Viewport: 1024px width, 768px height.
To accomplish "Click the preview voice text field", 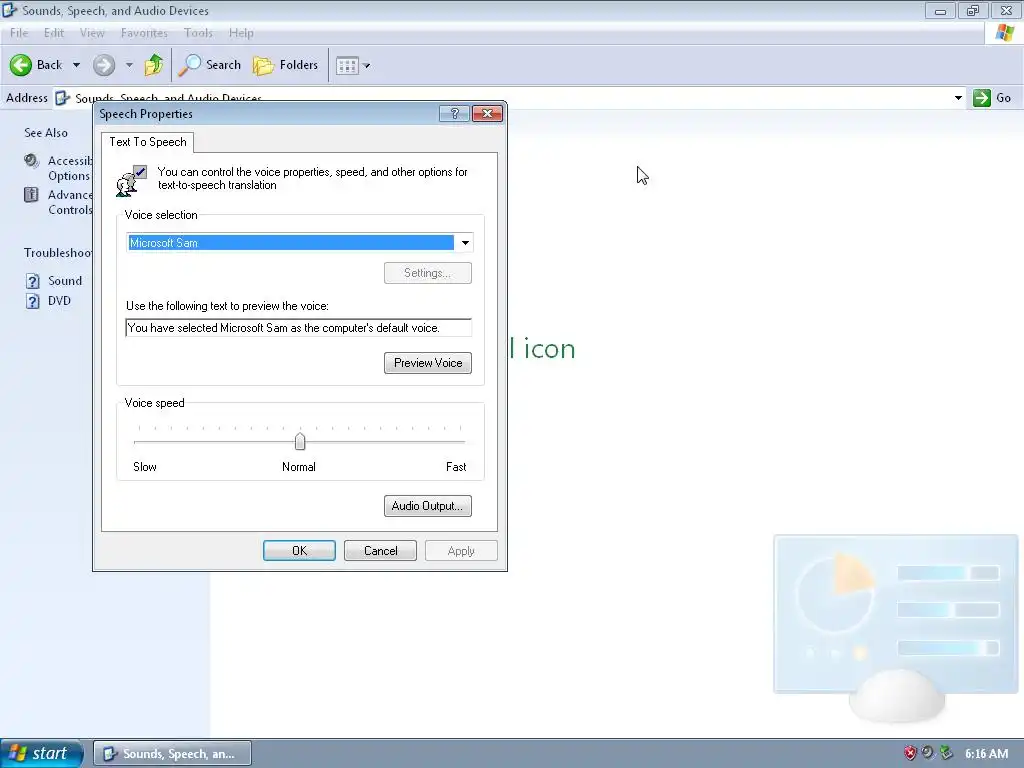I will tap(298, 328).
